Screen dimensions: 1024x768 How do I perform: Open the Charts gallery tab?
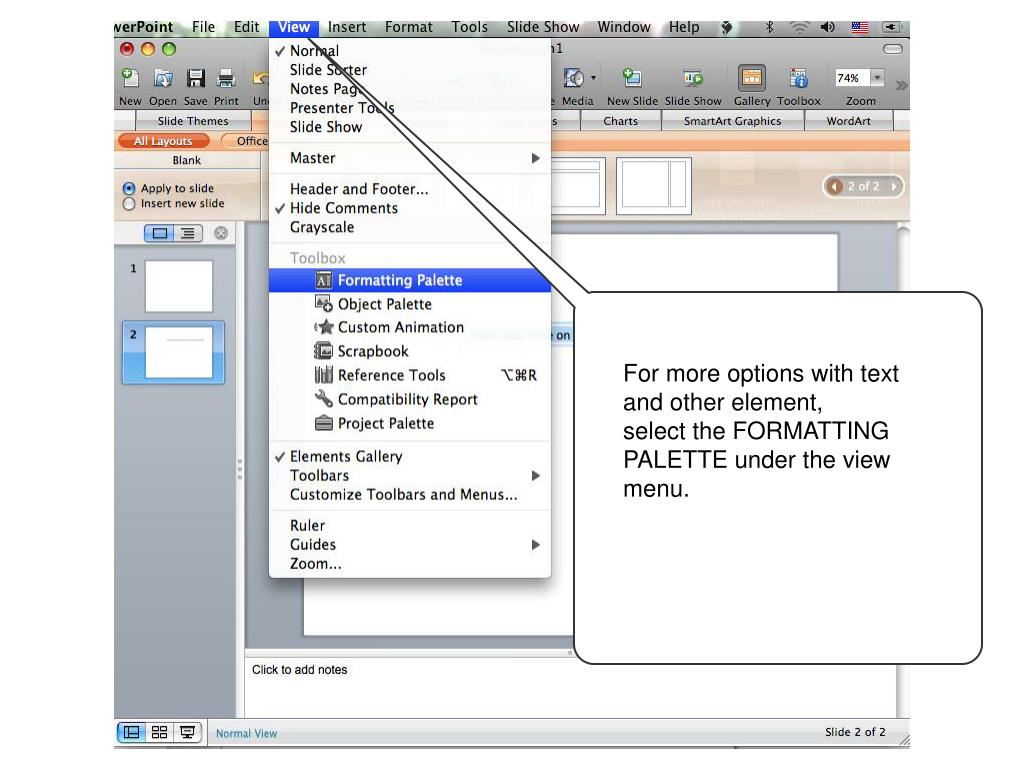coord(620,121)
